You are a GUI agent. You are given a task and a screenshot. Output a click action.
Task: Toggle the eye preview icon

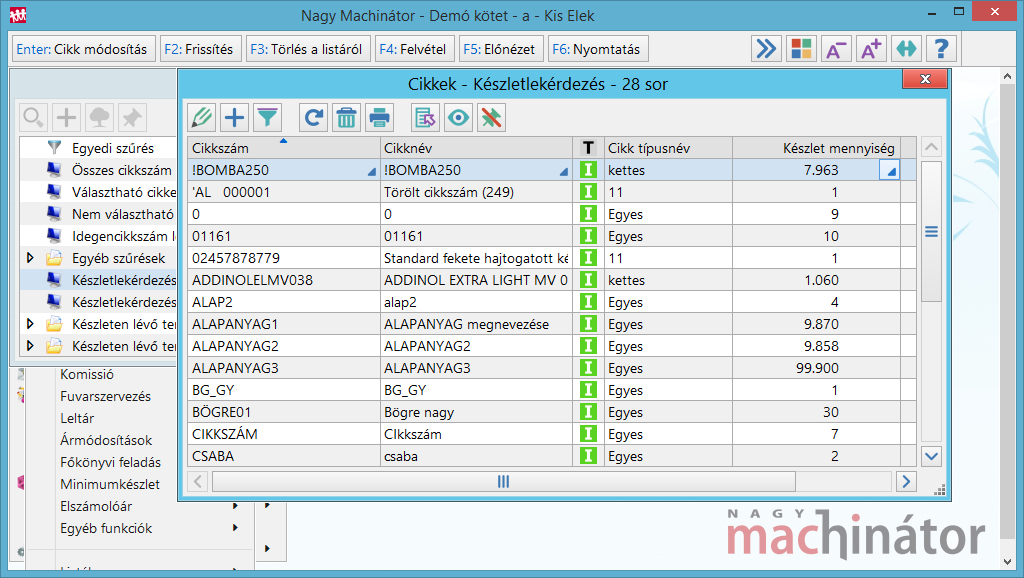click(458, 118)
